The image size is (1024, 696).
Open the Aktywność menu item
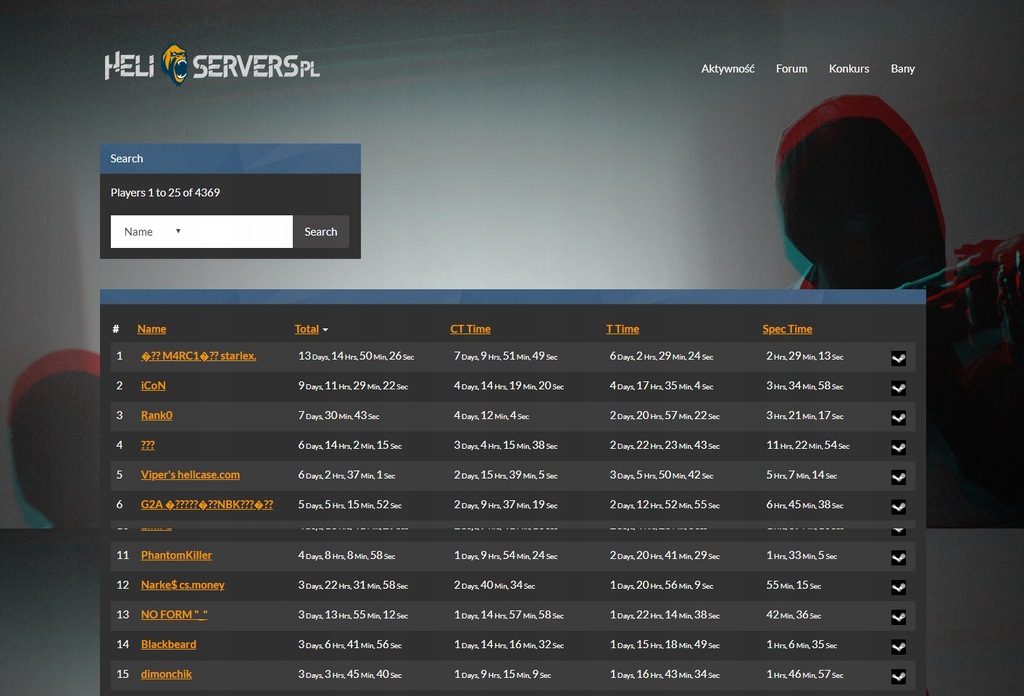(x=727, y=69)
